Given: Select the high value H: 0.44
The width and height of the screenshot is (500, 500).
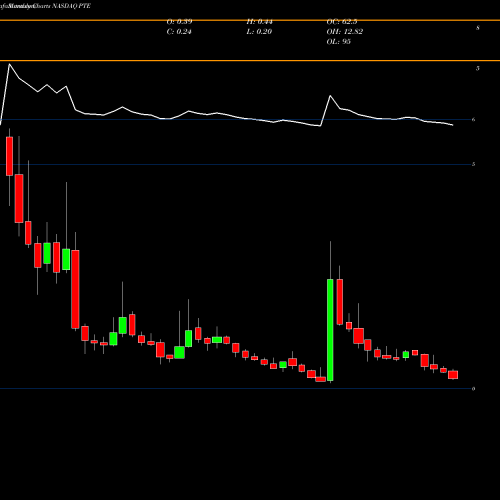Looking at the screenshot, I should [259, 22].
